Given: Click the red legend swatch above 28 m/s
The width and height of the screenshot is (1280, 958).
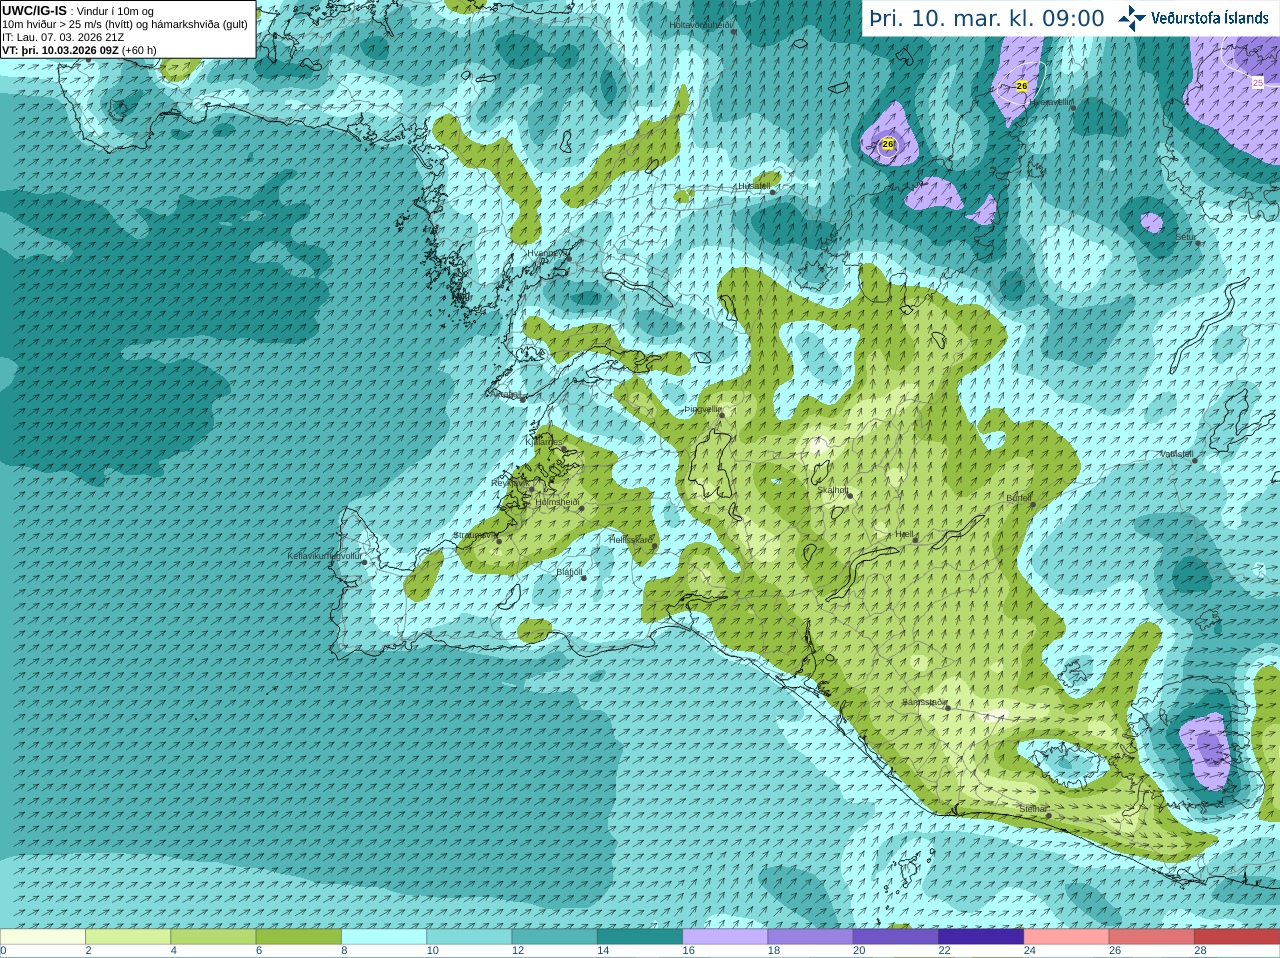Looking at the screenshot, I should pos(1237,937).
